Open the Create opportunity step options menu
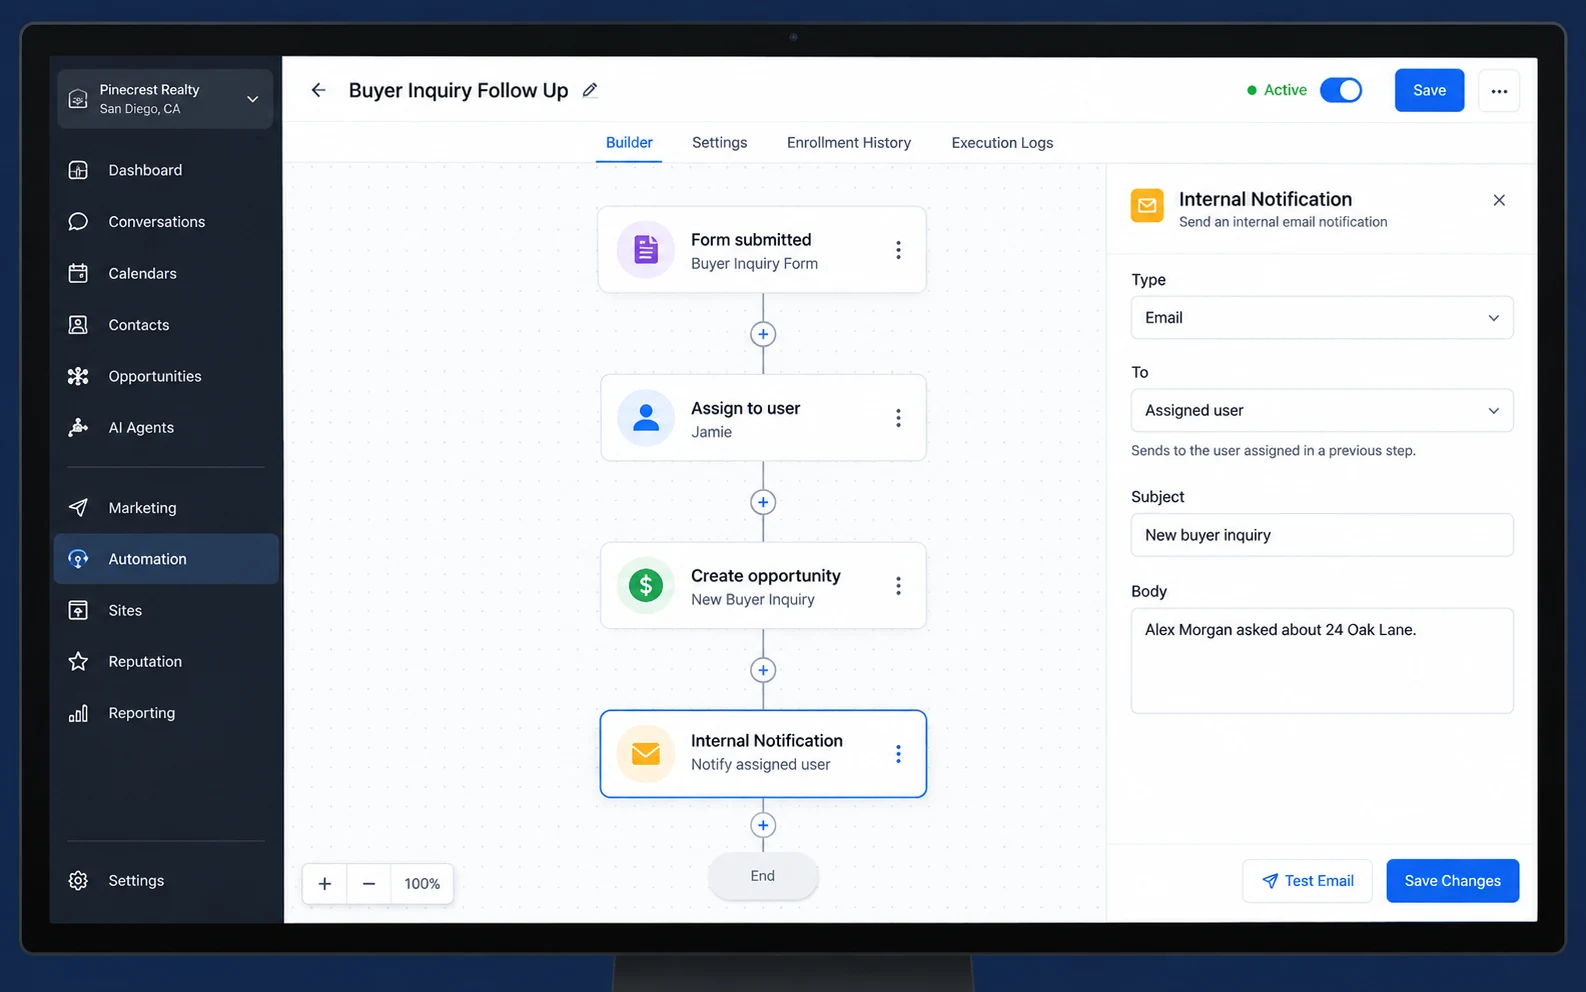 click(898, 586)
